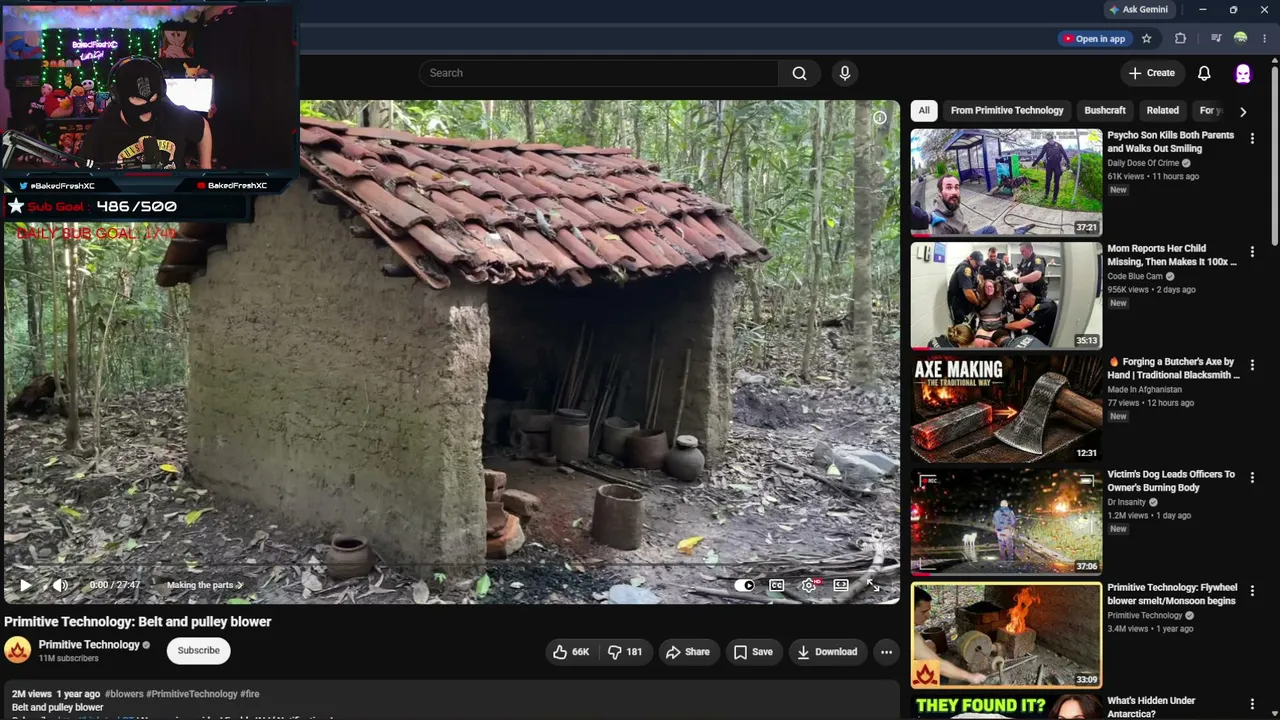The image size is (1280, 720).
Task: Show more filter chips with the arrow
Action: 1243,112
